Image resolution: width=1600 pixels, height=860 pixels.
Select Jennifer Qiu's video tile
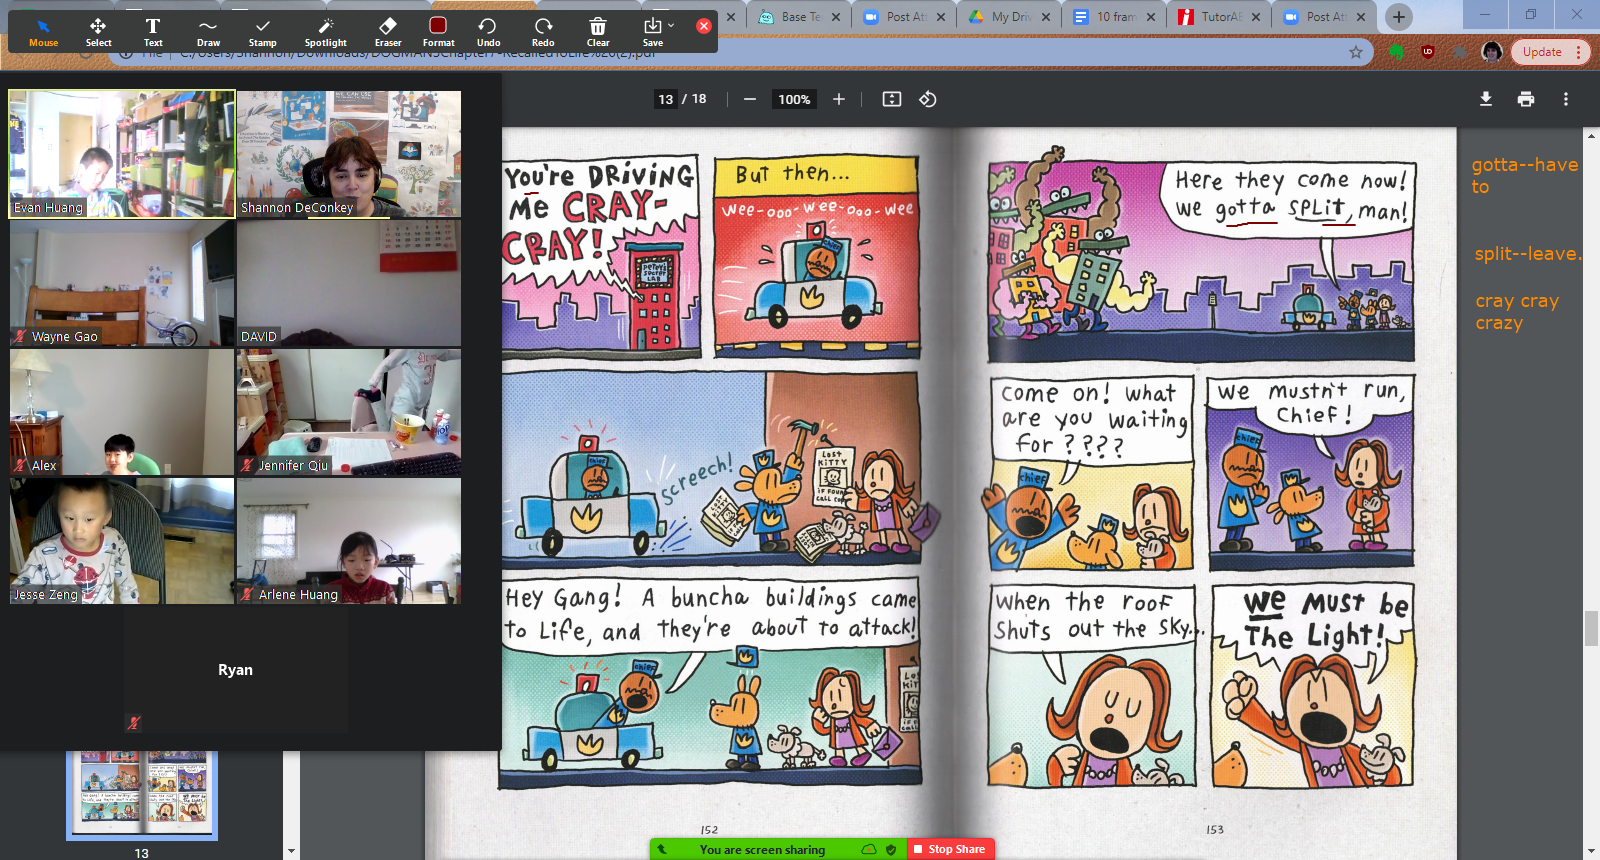coord(349,412)
